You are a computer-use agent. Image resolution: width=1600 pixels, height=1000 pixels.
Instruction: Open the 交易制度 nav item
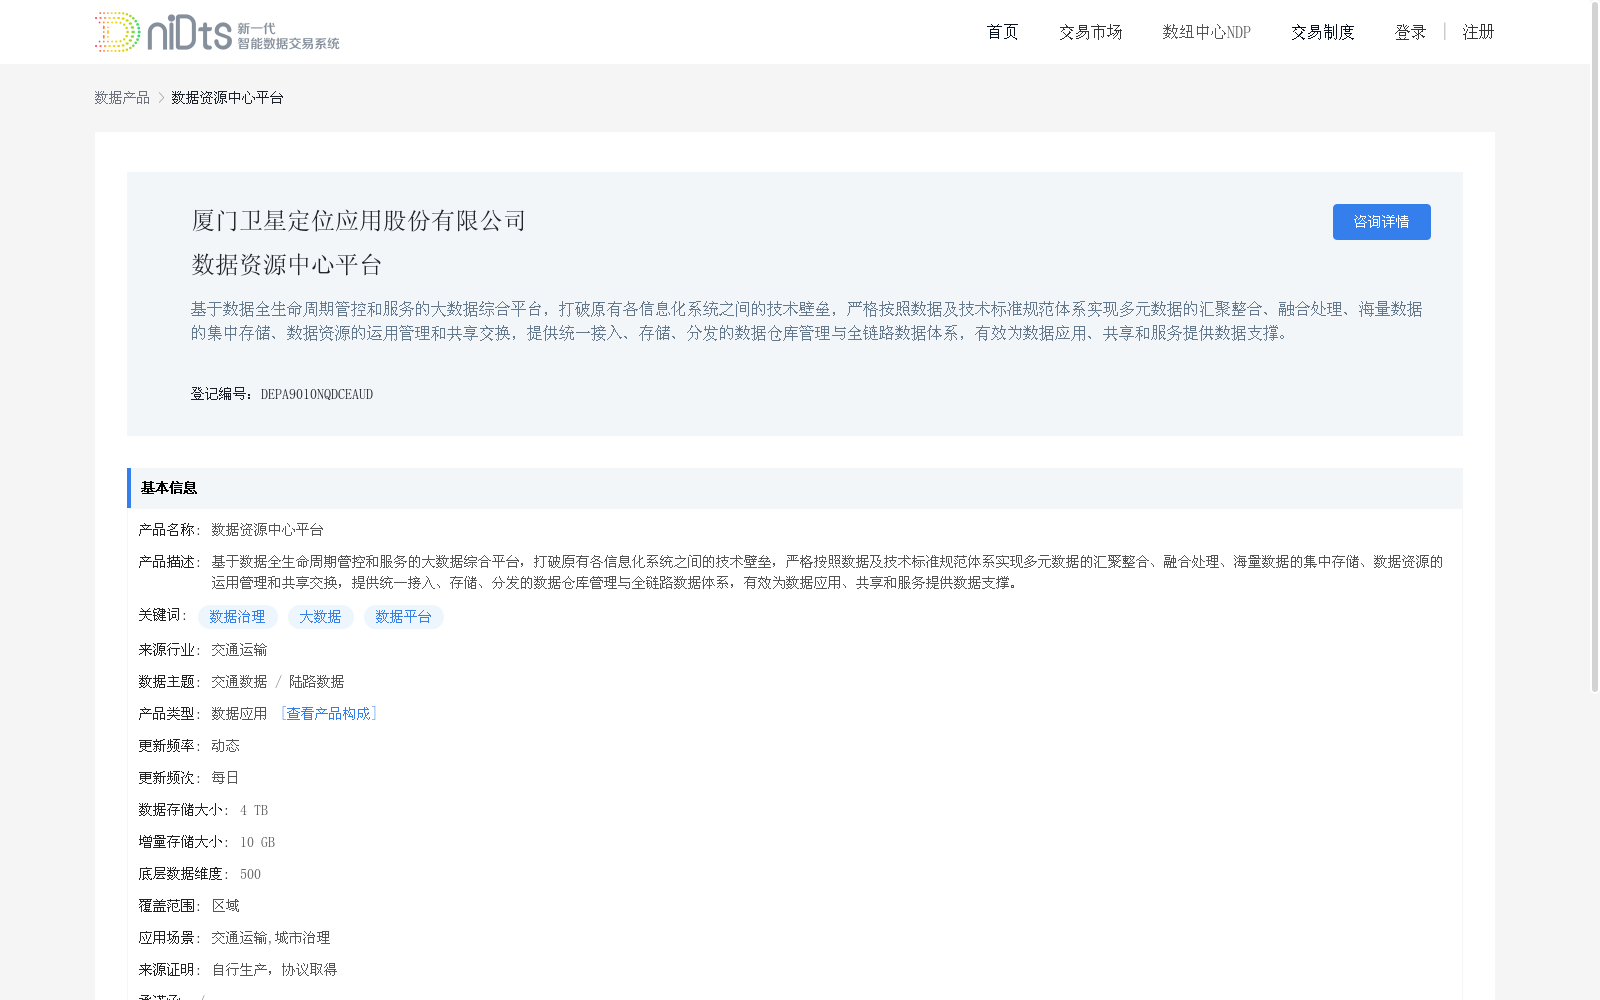(x=1322, y=32)
